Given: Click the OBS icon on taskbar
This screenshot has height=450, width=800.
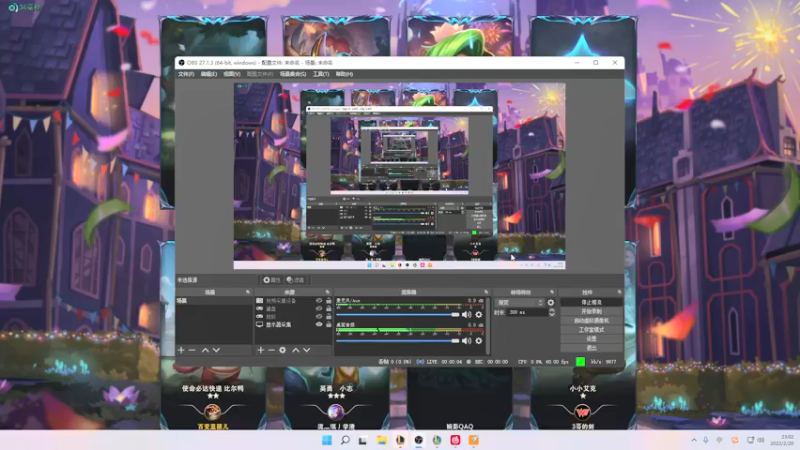Looking at the screenshot, I should (418, 440).
